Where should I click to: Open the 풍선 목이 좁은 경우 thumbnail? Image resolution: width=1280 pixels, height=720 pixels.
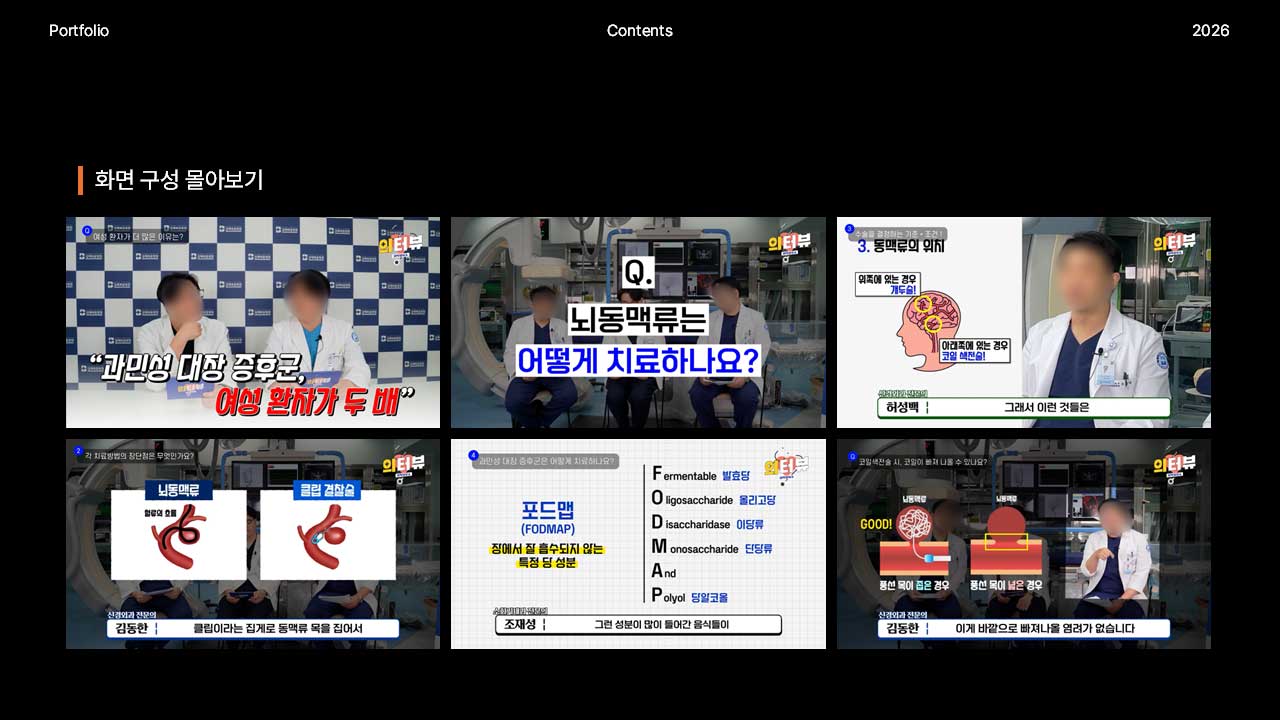1024,544
